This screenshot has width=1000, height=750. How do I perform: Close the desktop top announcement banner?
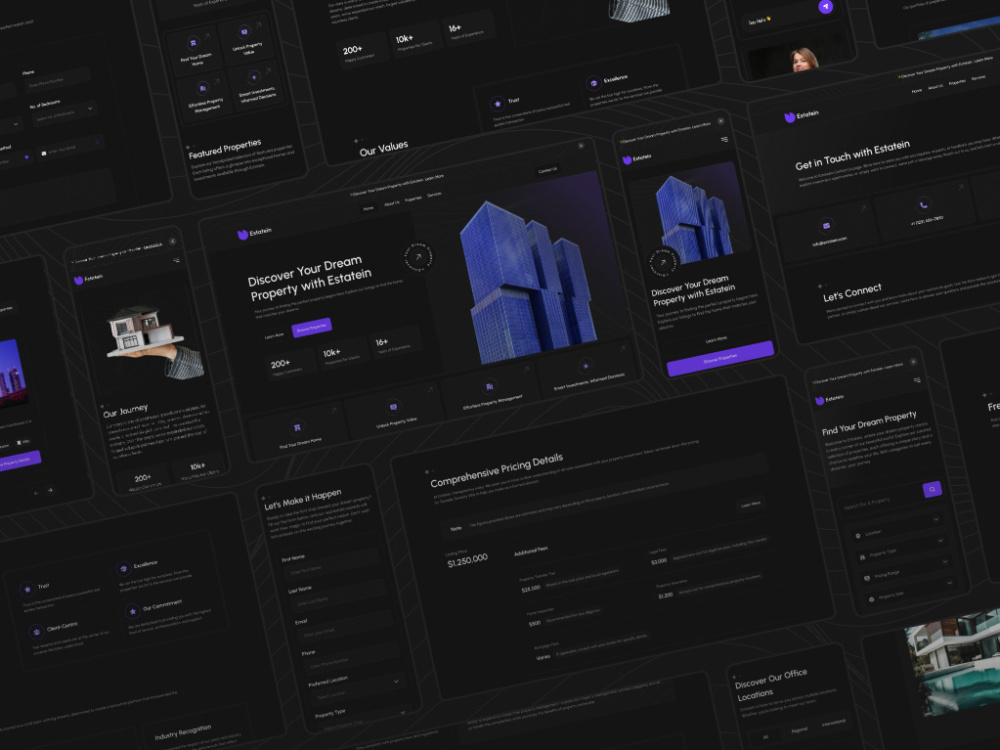tap(581, 146)
